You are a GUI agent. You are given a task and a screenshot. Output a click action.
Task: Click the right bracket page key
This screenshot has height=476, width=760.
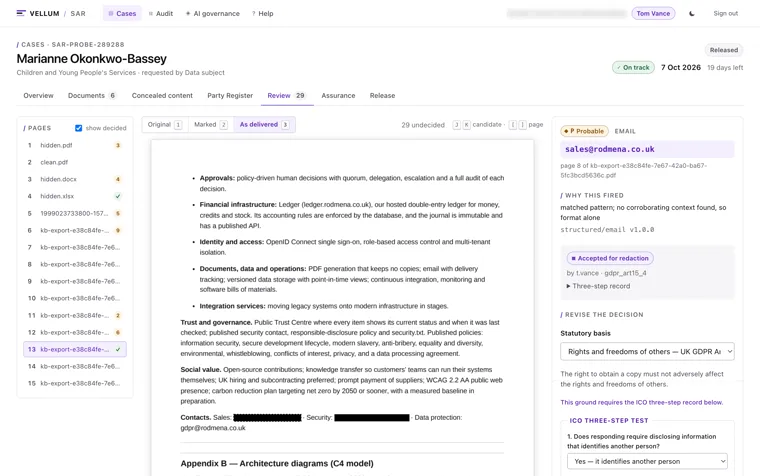(522, 125)
